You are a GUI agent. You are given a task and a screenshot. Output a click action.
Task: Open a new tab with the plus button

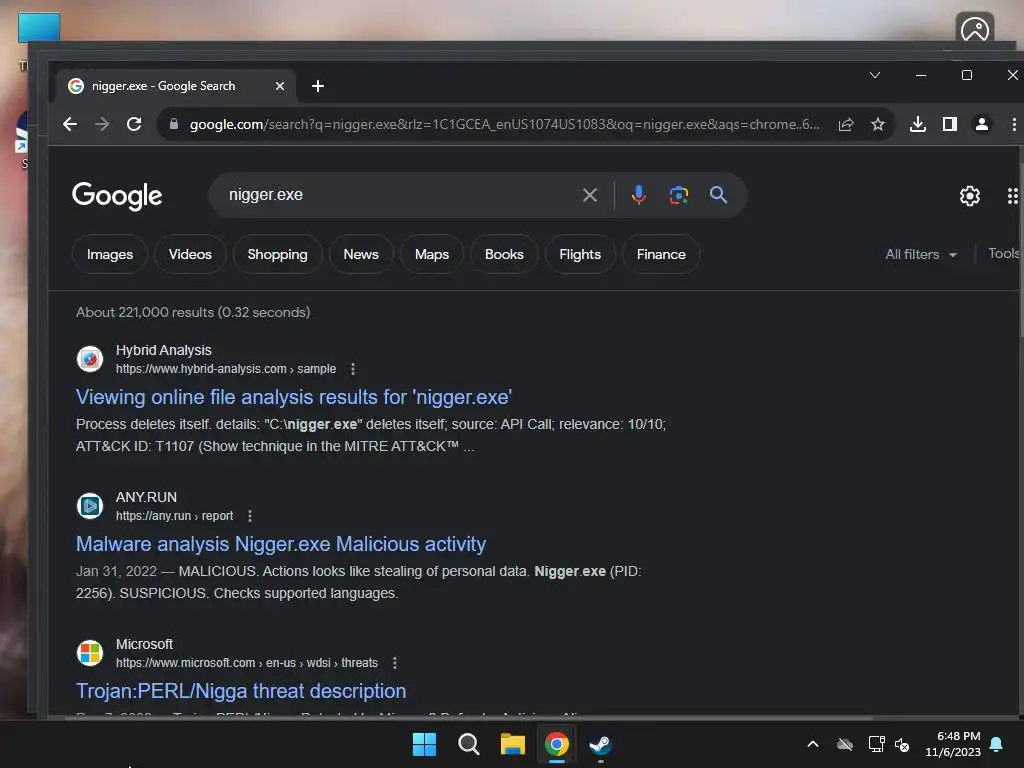318,86
